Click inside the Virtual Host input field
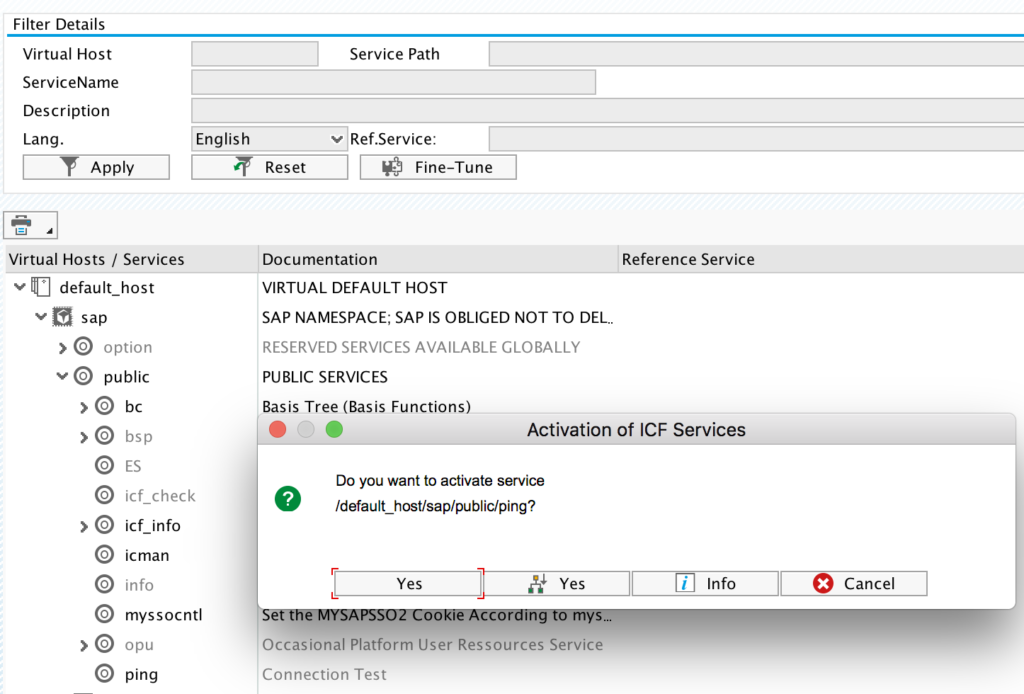1024x694 pixels. click(254, 53)
